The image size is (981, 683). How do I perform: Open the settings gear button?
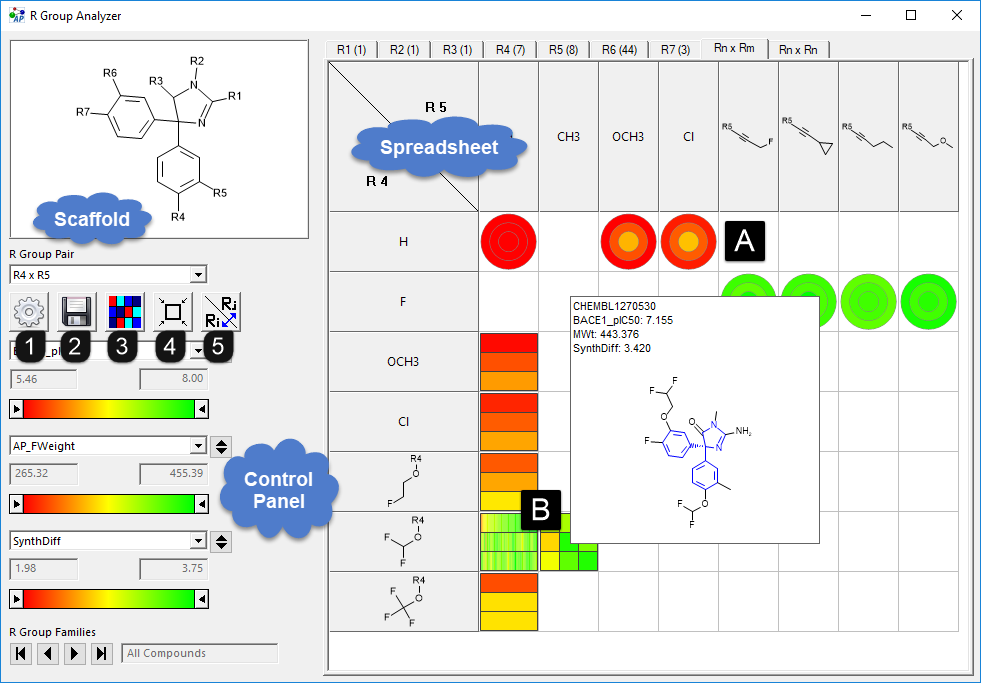click(x=29, y=311)
